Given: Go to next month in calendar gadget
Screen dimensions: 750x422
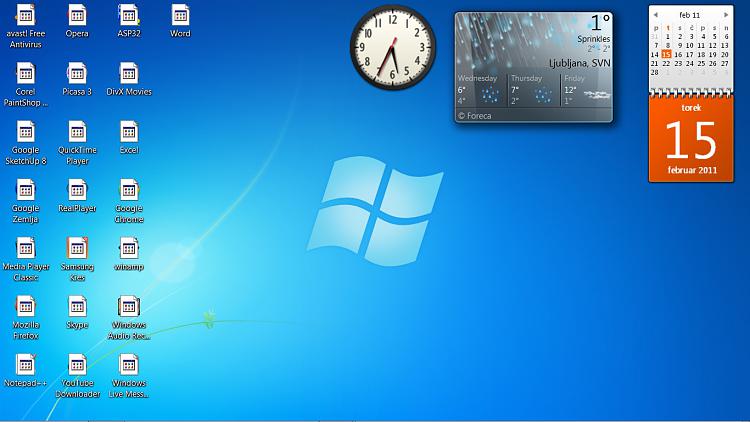Looking at the screenshot, I should pyautogui.click(x=726, y=15).
